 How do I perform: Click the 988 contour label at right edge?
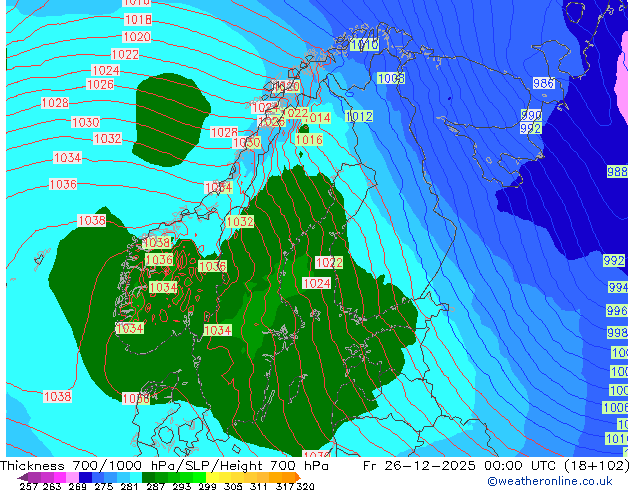(x=617, y=171)
